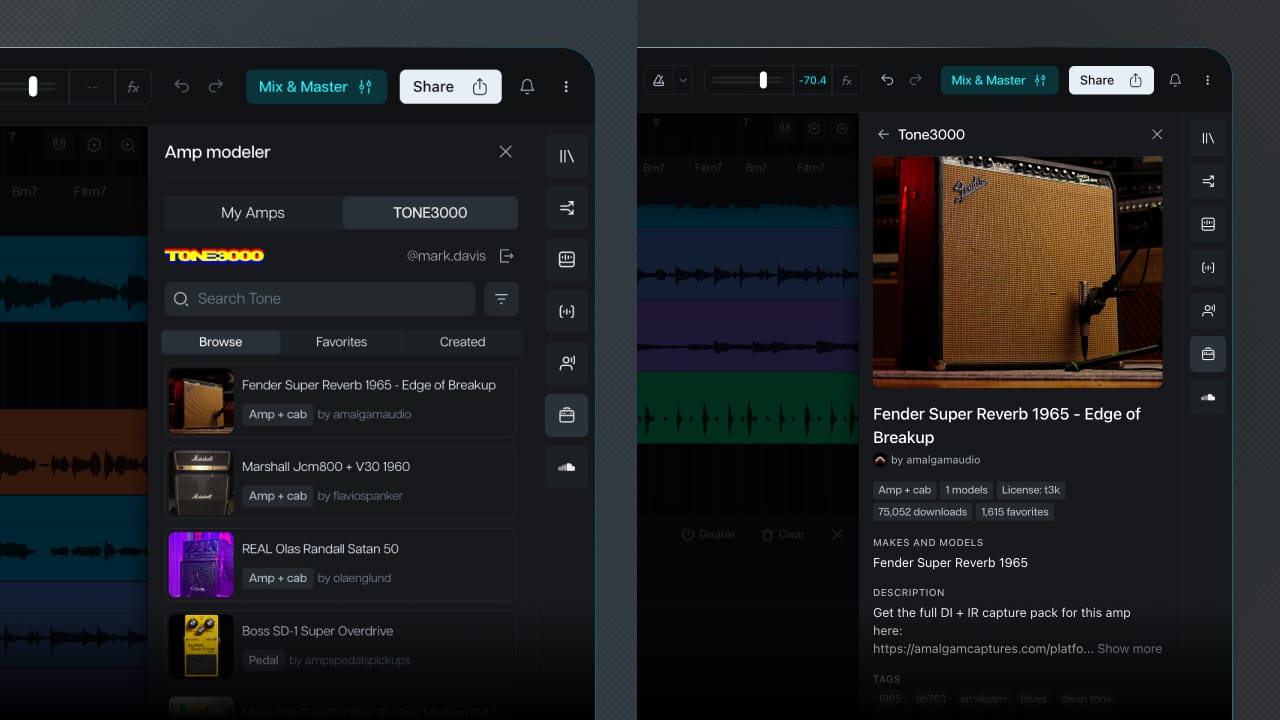Image resolution: width=1280 pixels, height=720 pixels.
Task: Click notifications bell in Tone3000 window
Action: (1175, 80)
